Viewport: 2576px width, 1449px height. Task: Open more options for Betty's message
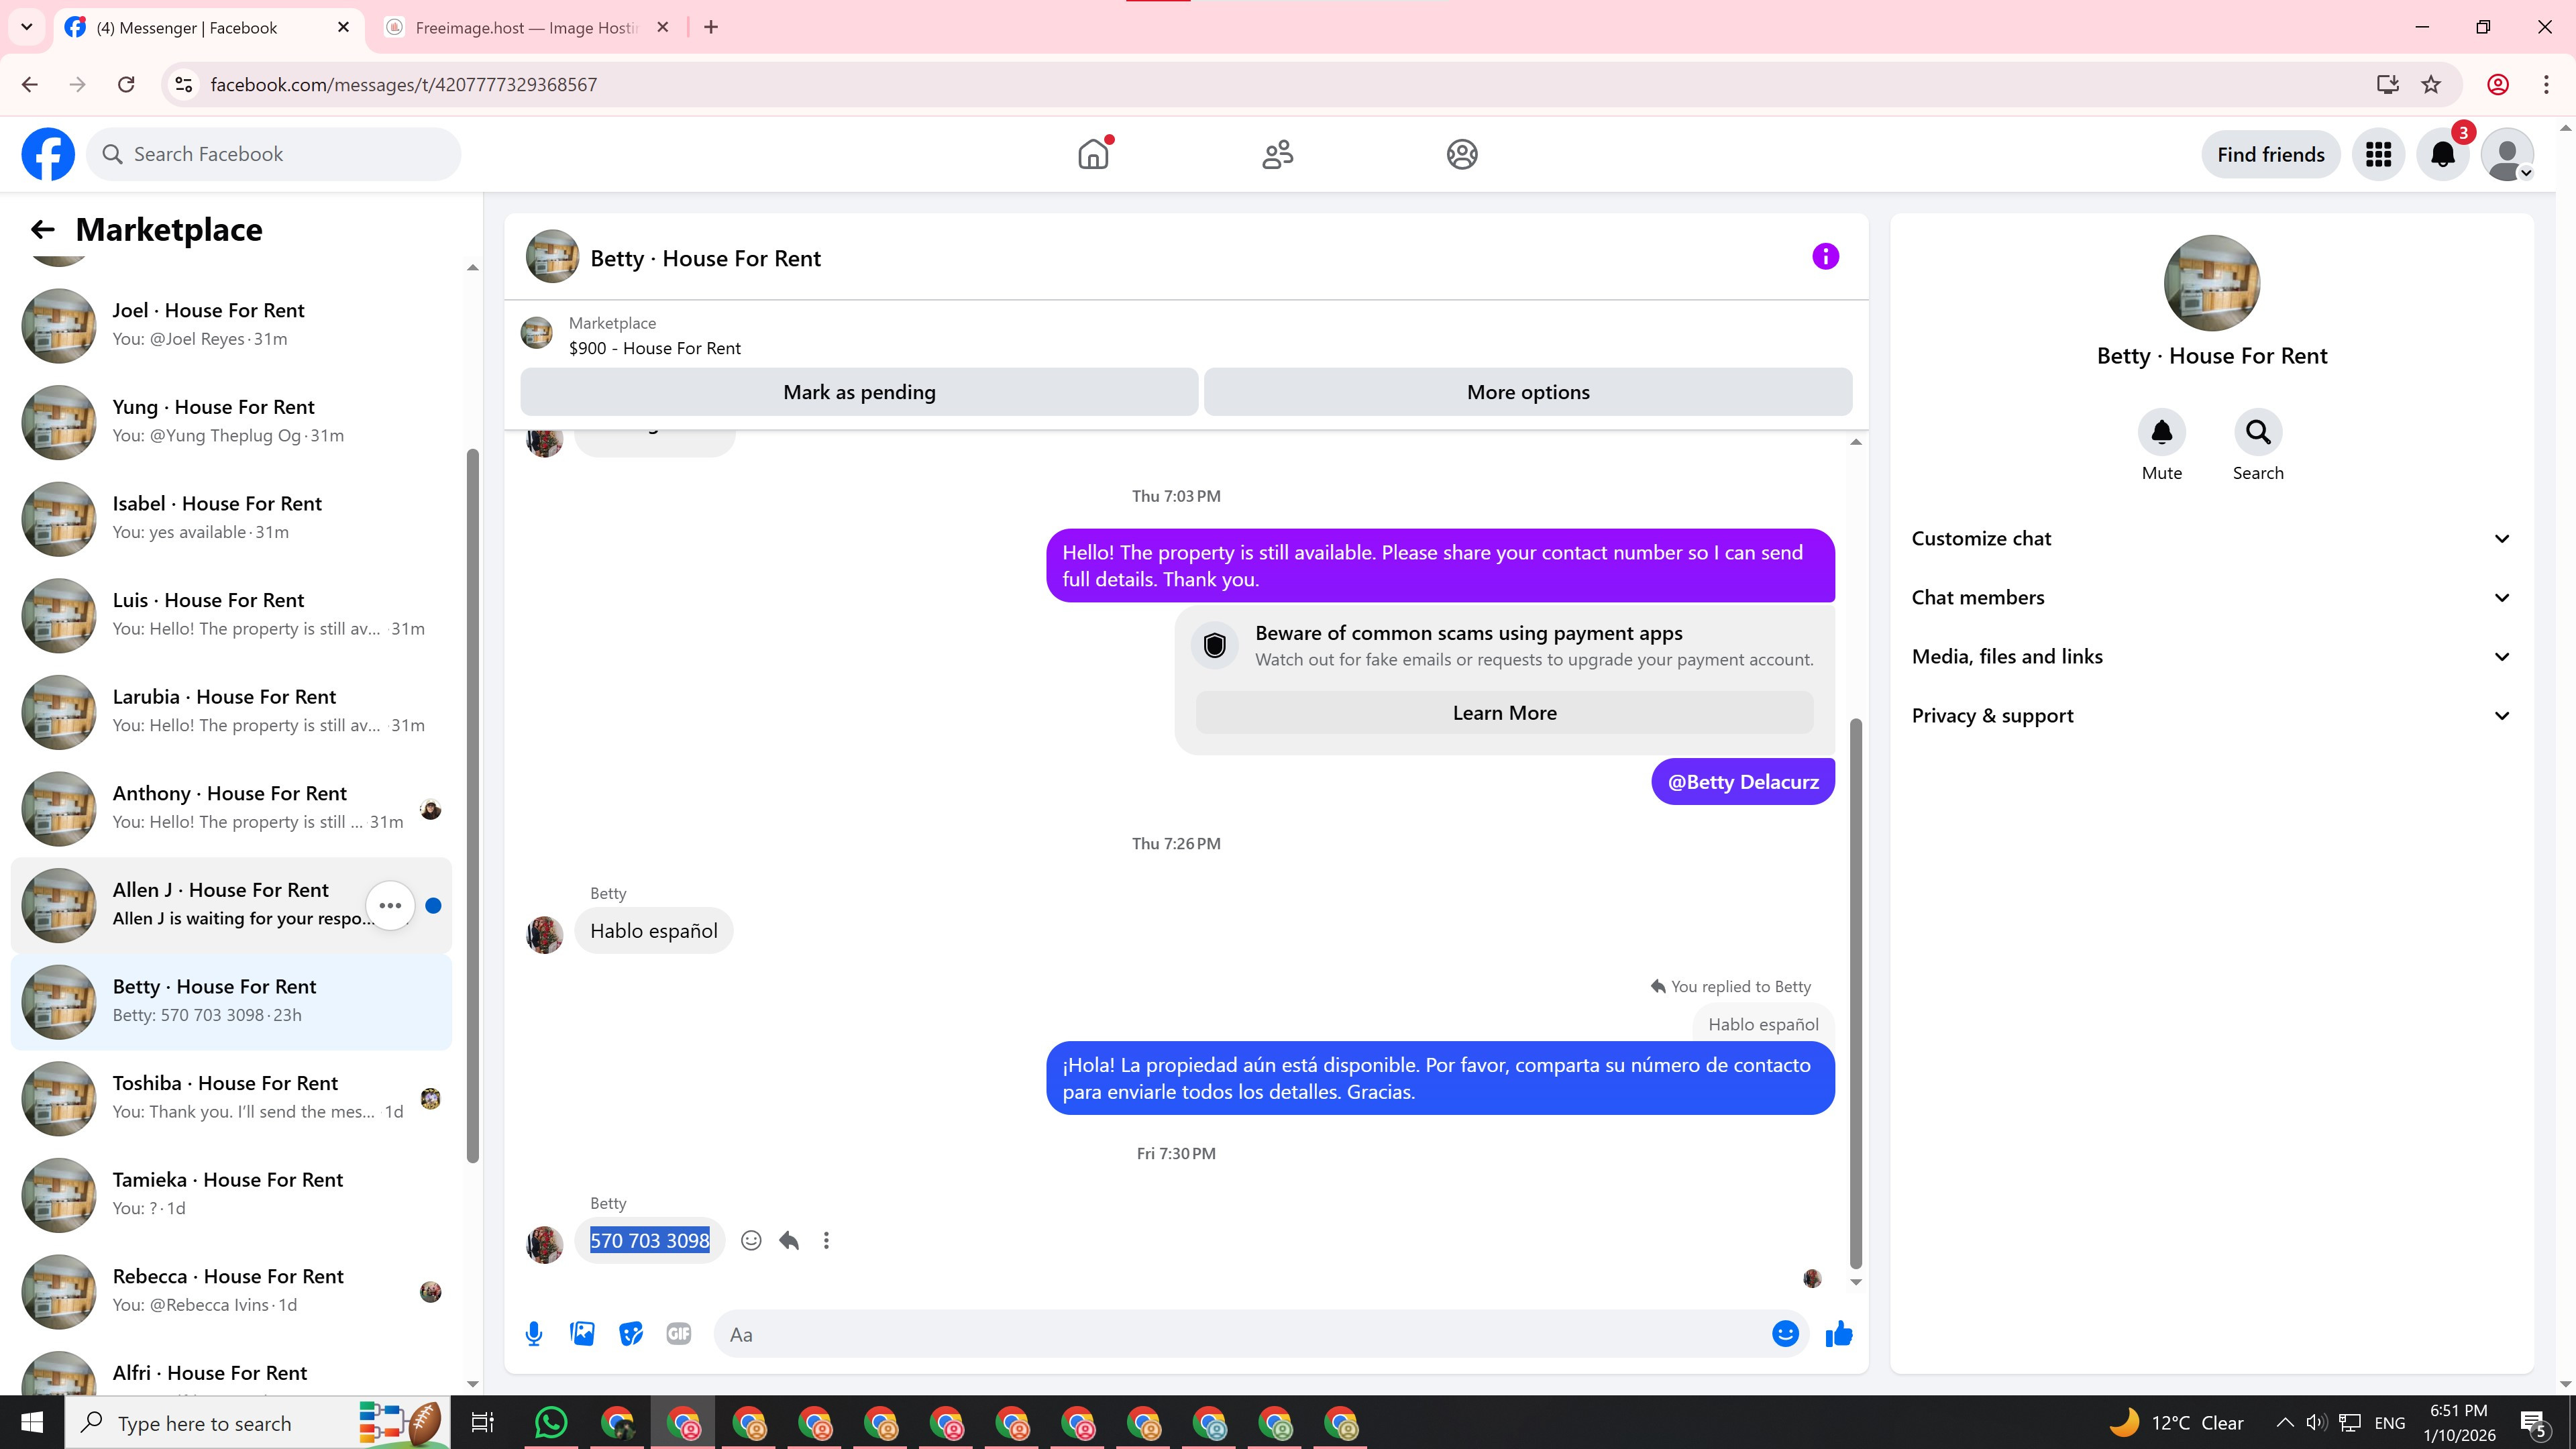pos(826,1241)
